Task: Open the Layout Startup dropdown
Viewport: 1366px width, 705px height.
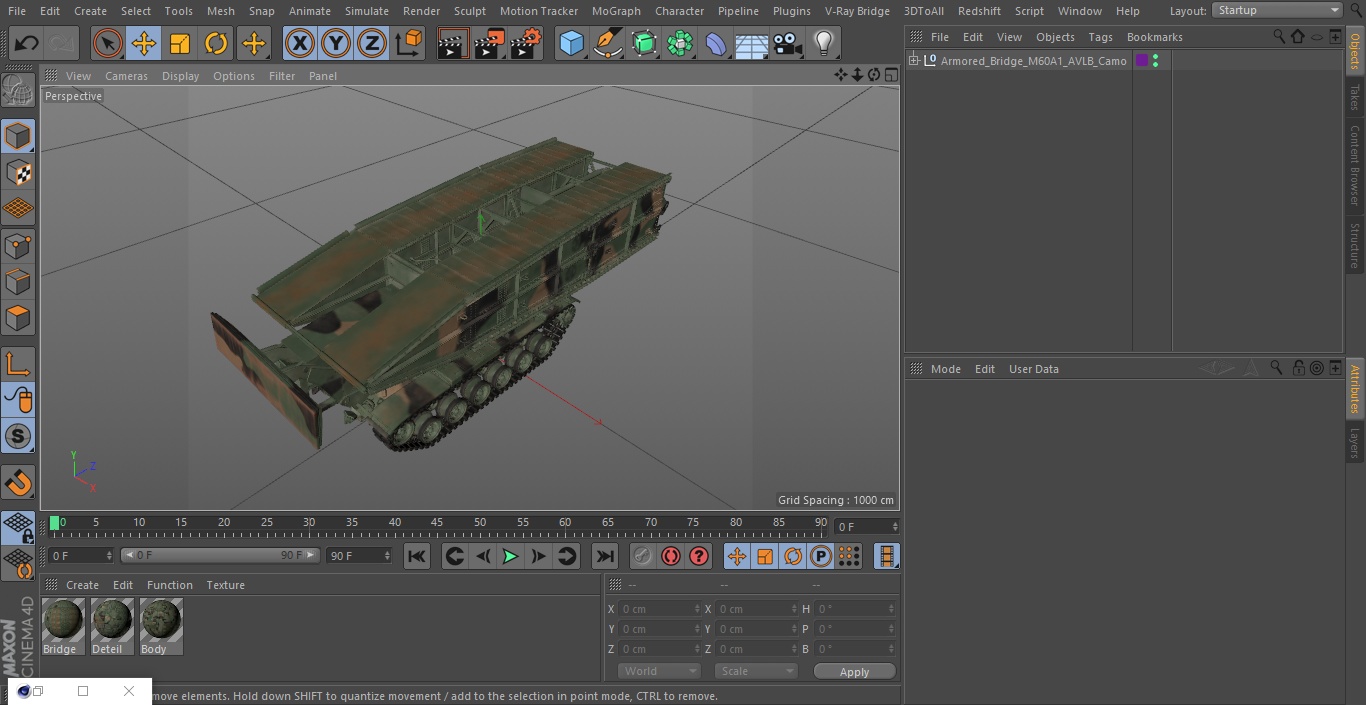Action: 1277,10
